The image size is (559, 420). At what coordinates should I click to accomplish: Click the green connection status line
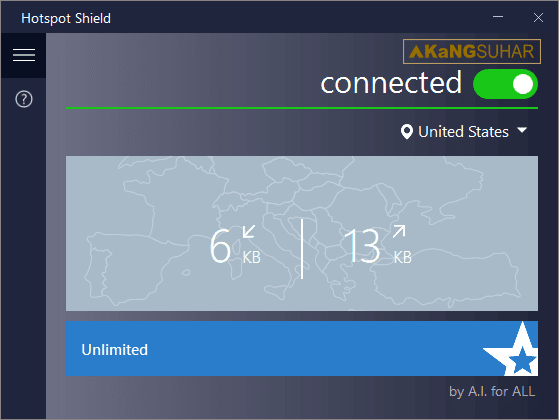(302, 108)
